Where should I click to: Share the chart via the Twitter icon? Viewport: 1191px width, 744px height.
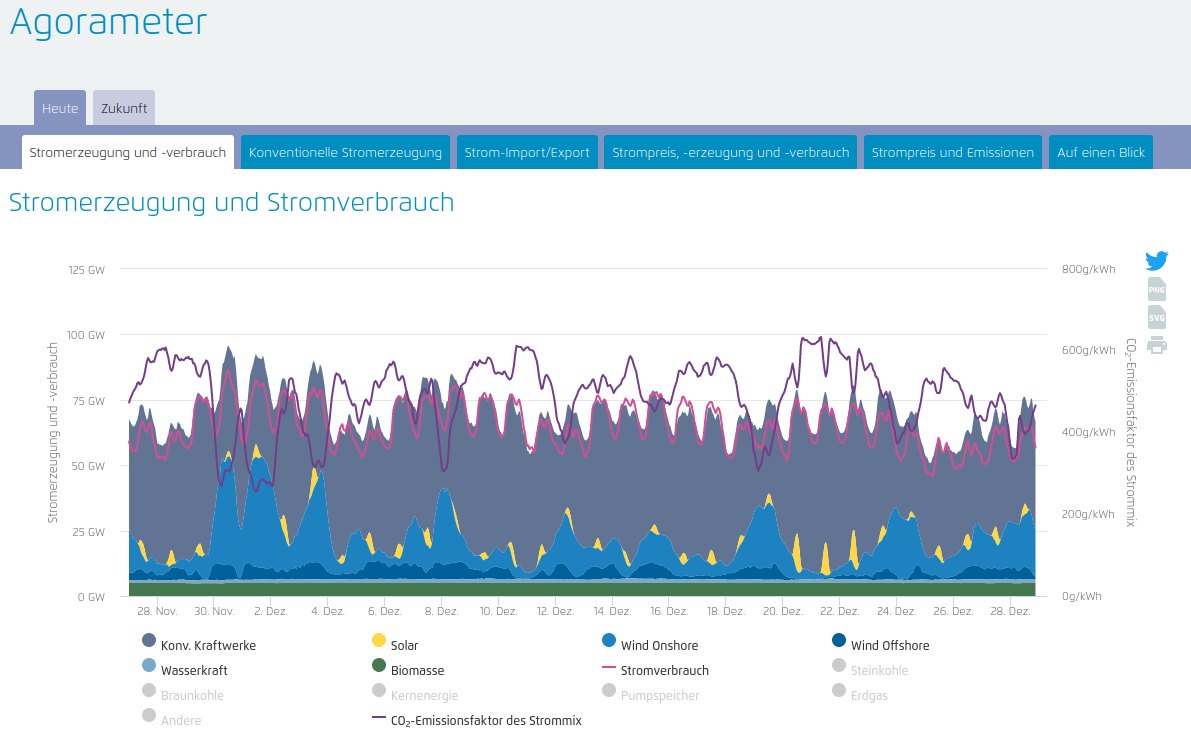[x=1157, y=260]
